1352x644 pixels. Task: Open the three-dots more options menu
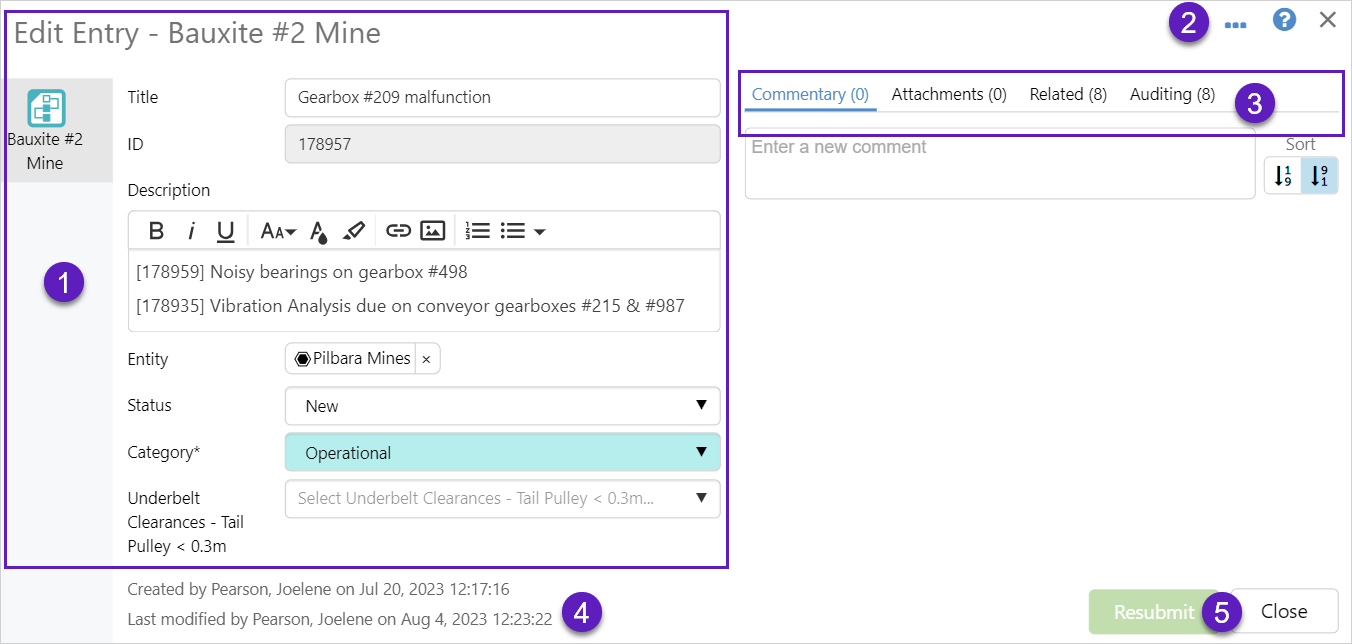tap(1235, 22)
